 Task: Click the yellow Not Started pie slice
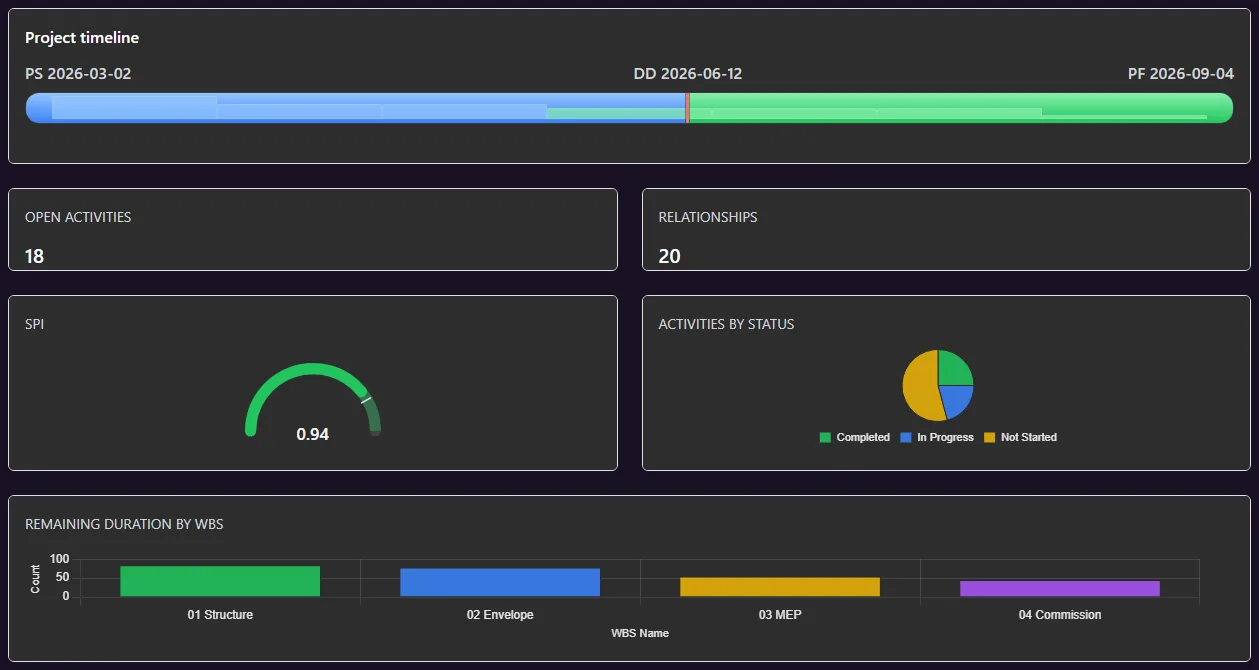(918, 386)
